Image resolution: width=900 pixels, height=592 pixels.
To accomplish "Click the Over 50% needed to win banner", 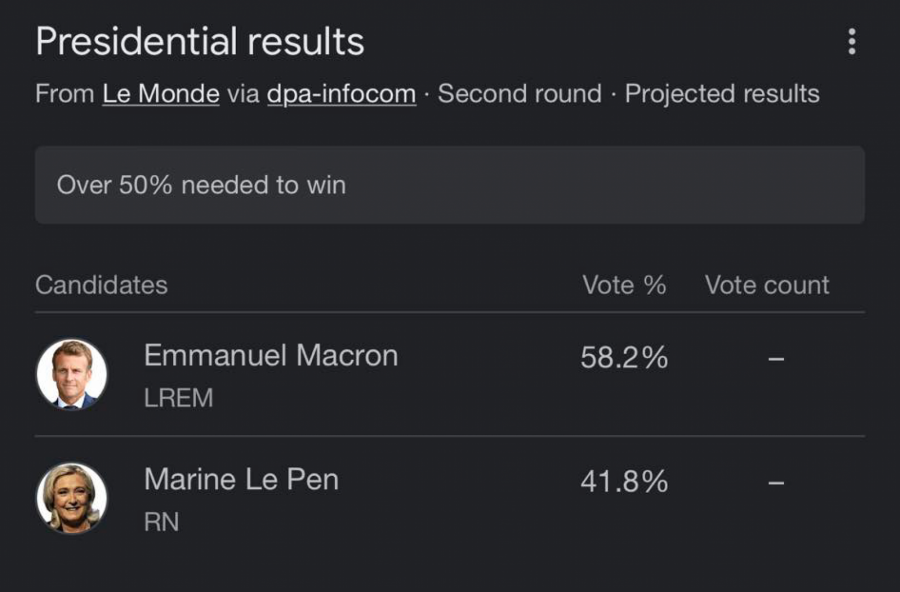I will pos(450,185).
